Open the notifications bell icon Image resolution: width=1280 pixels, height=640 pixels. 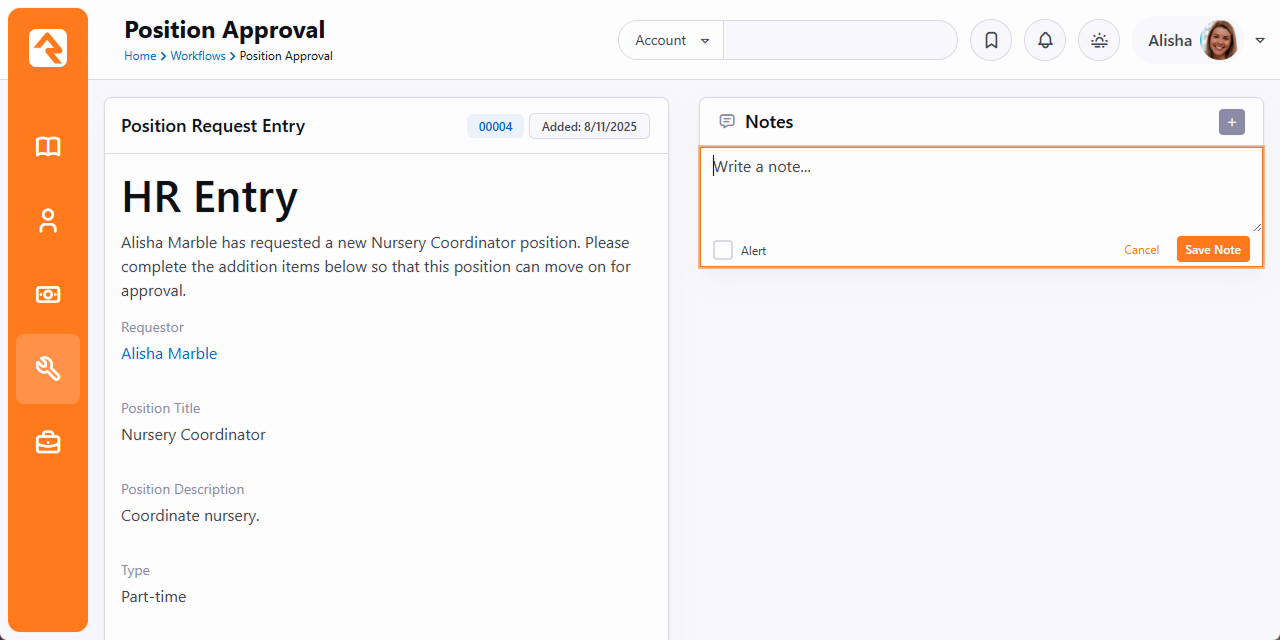1045,41
